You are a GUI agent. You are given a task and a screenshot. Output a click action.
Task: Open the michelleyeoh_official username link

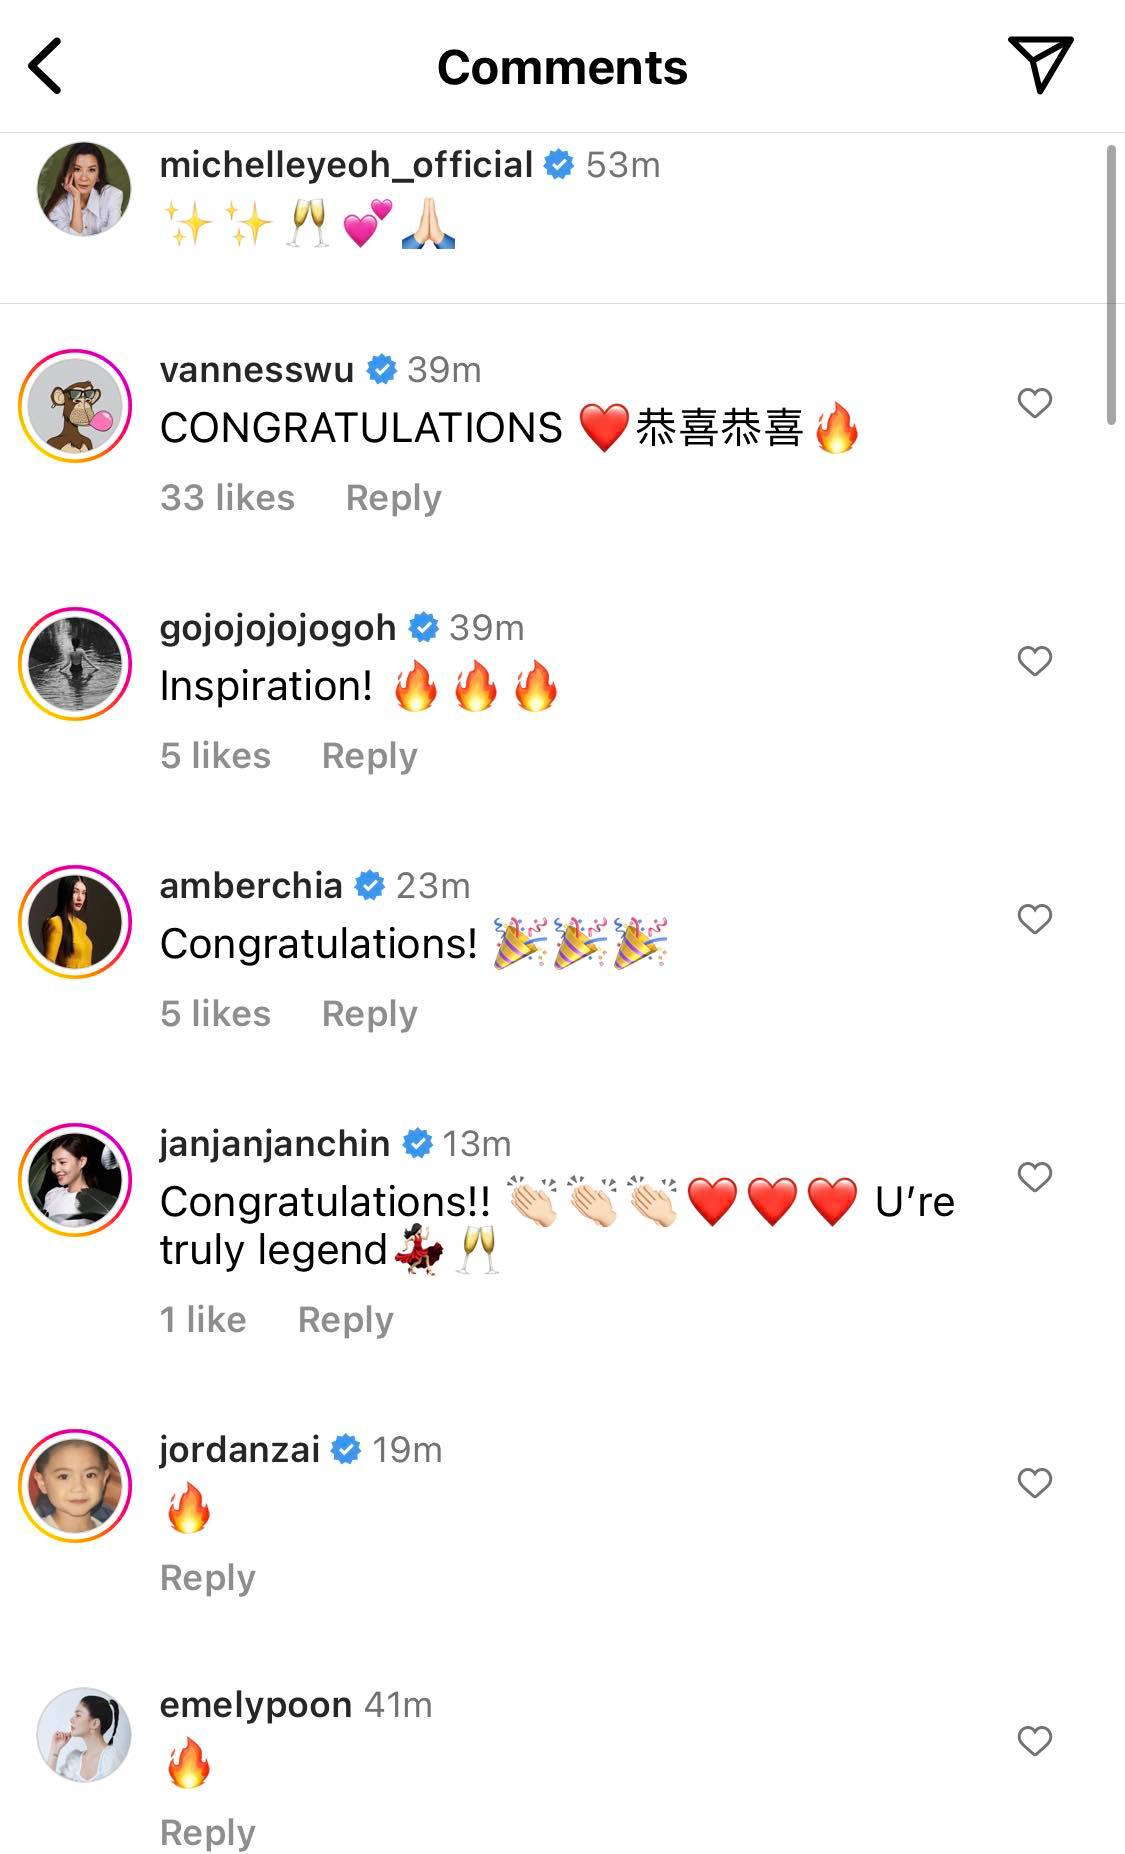346,165
